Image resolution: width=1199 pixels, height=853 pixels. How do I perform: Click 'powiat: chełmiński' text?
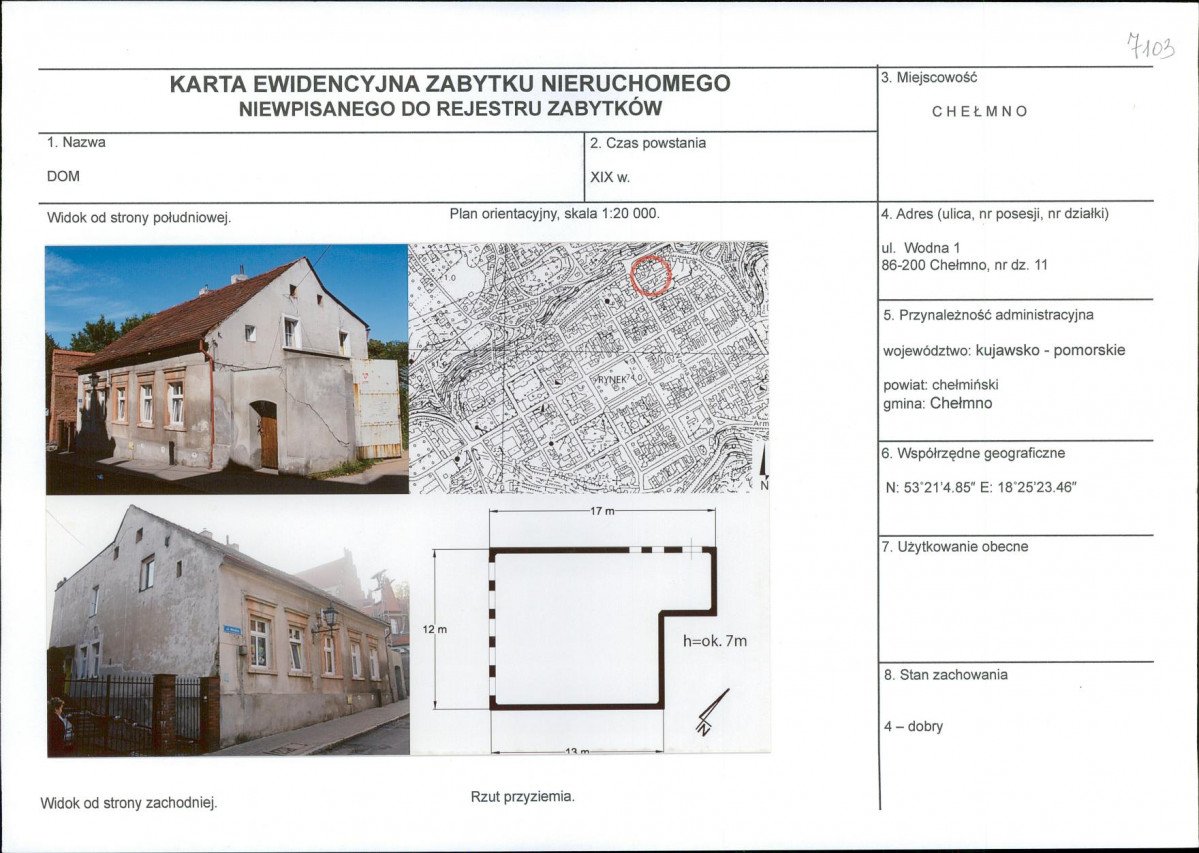(941, 385)
